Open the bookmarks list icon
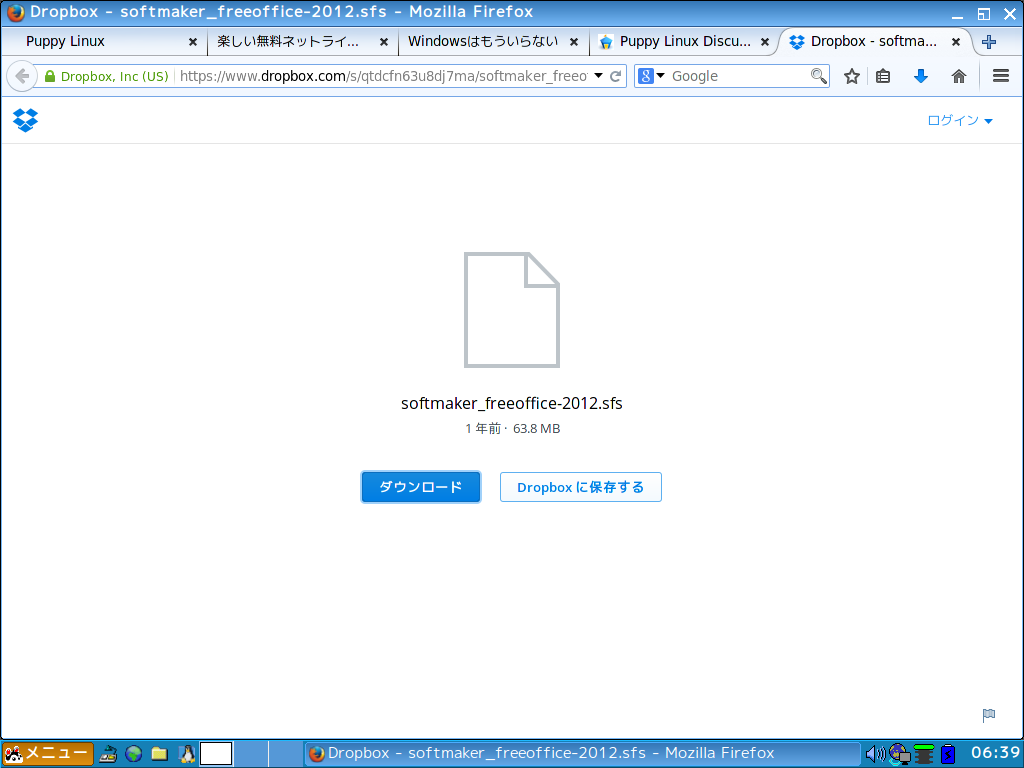The width and height of the screenshot is (1024, 768). (x=883, y=76)
